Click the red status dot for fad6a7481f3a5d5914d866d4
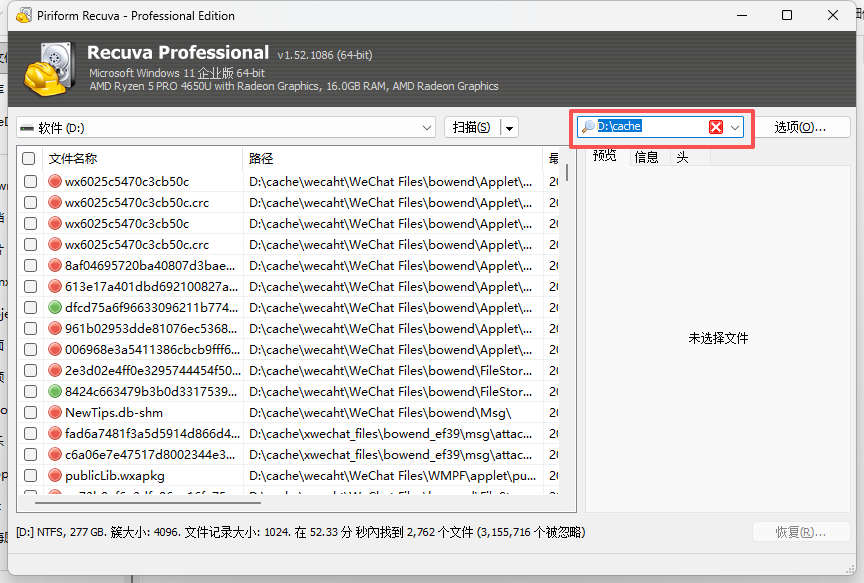The width and height of the screenshot is (864, 583). pyautogui.click(x=55, y=433)
